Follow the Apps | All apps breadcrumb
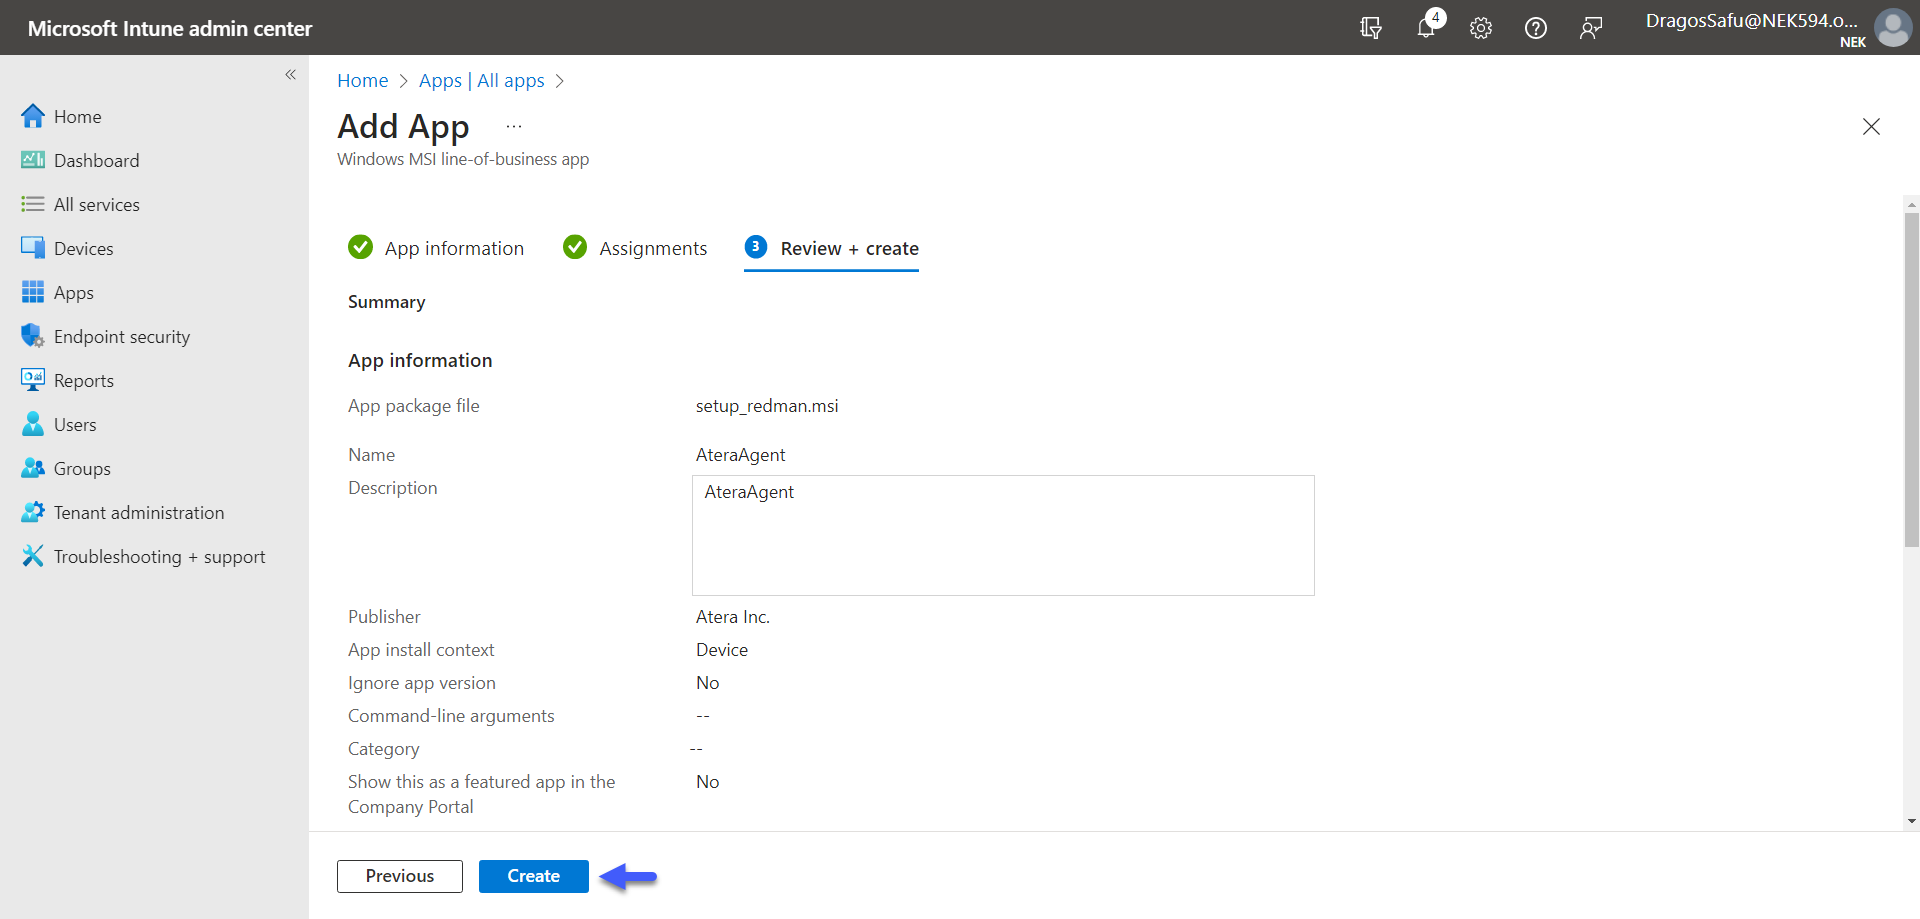 (482, 80)
